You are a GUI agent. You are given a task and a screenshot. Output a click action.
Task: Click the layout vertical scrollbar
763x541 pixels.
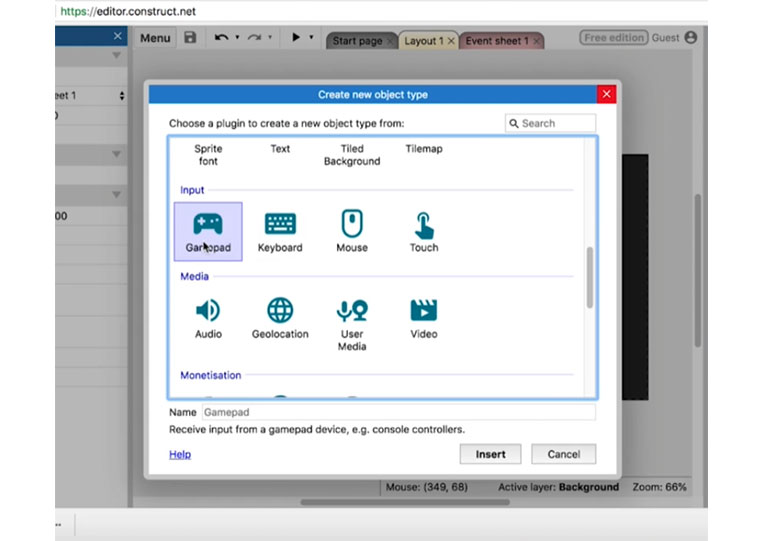coord(697,270)
